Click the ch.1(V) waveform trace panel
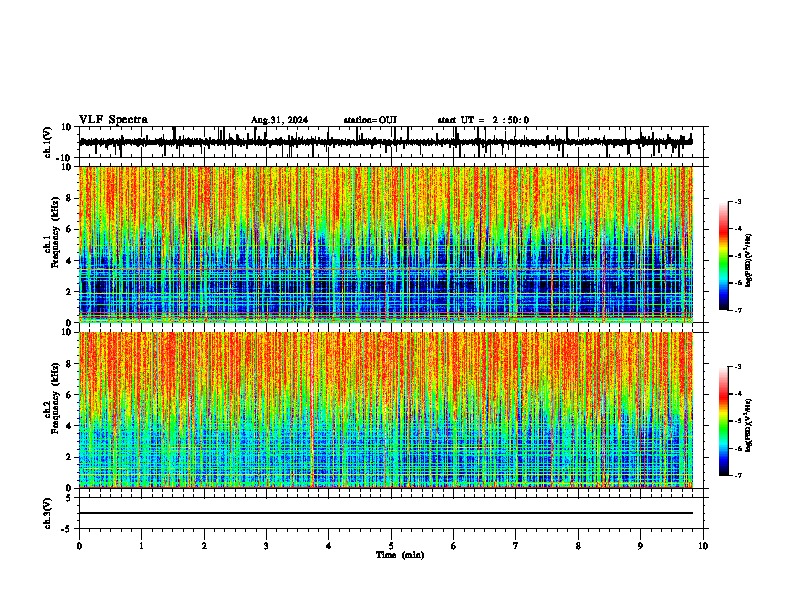Screen dimensions: 792x612 (x=393, y=142)
